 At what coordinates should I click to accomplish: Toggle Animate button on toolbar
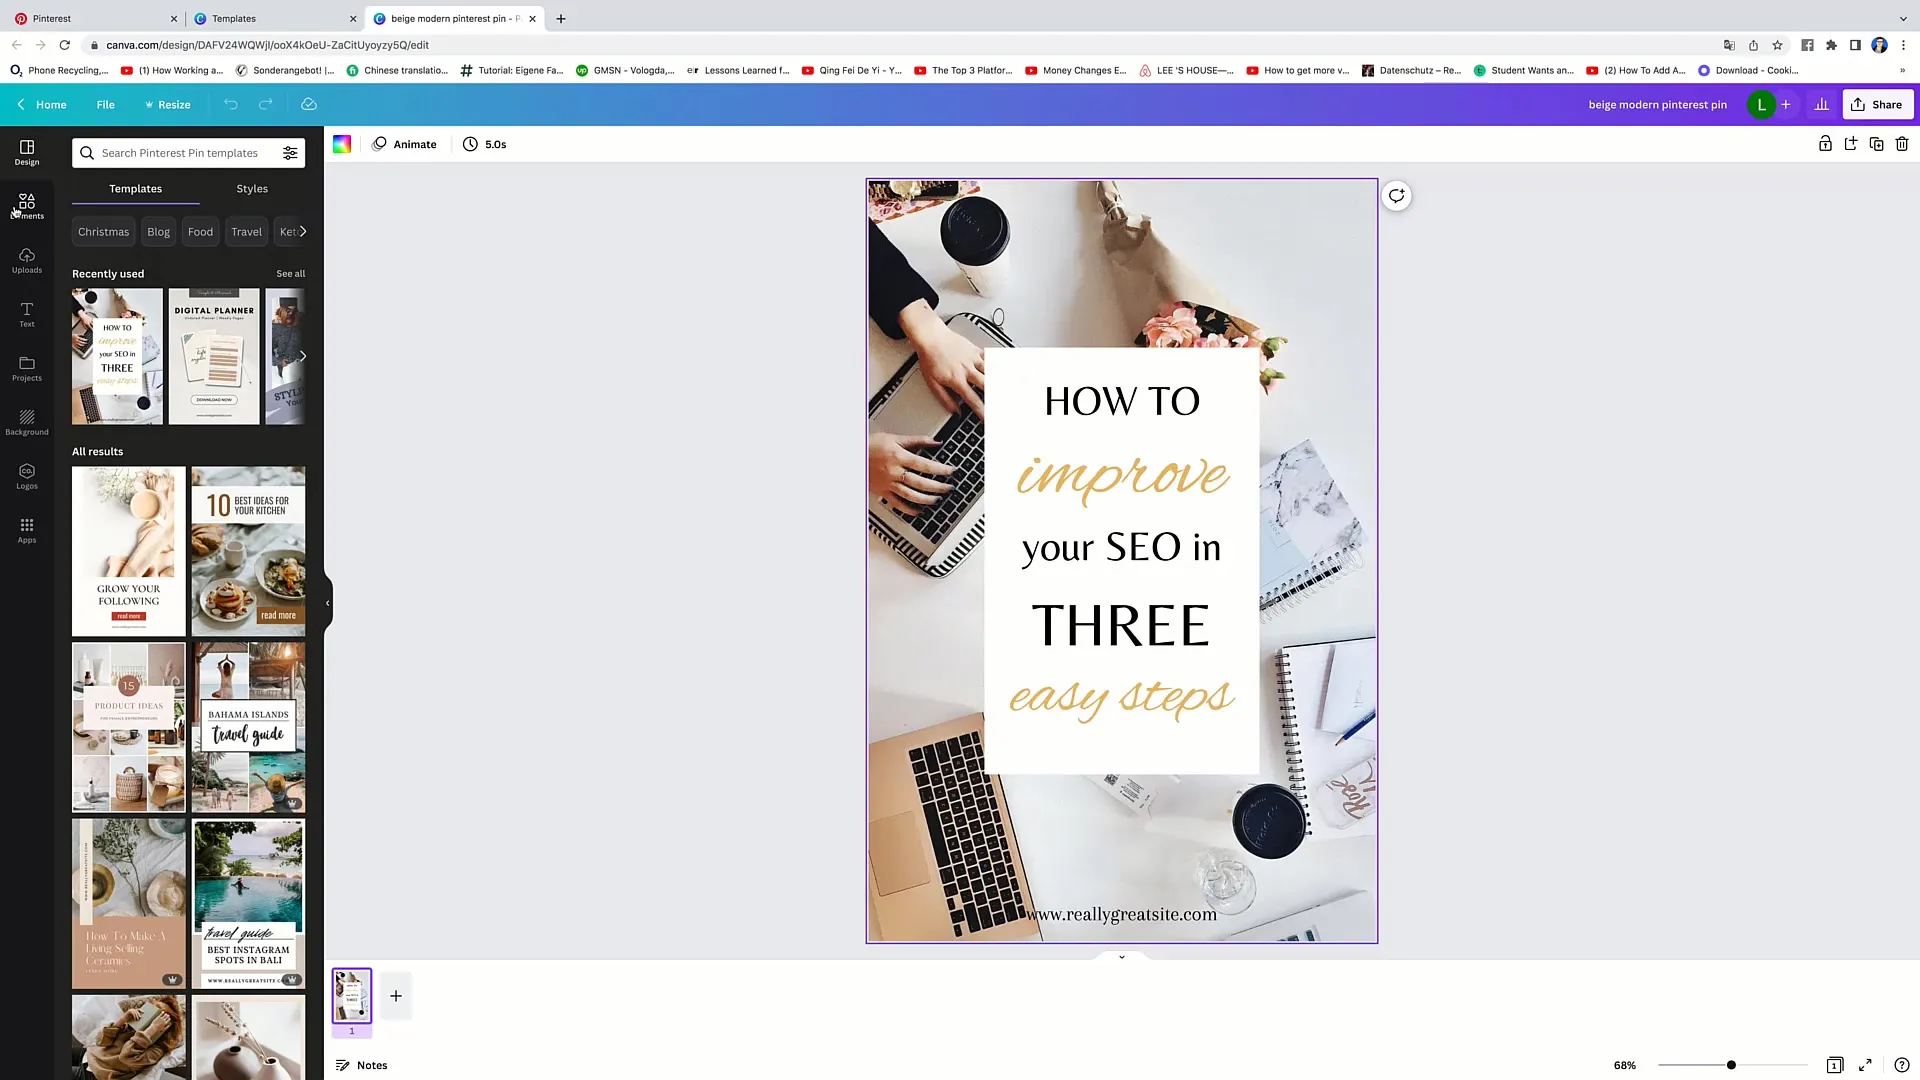404,144
